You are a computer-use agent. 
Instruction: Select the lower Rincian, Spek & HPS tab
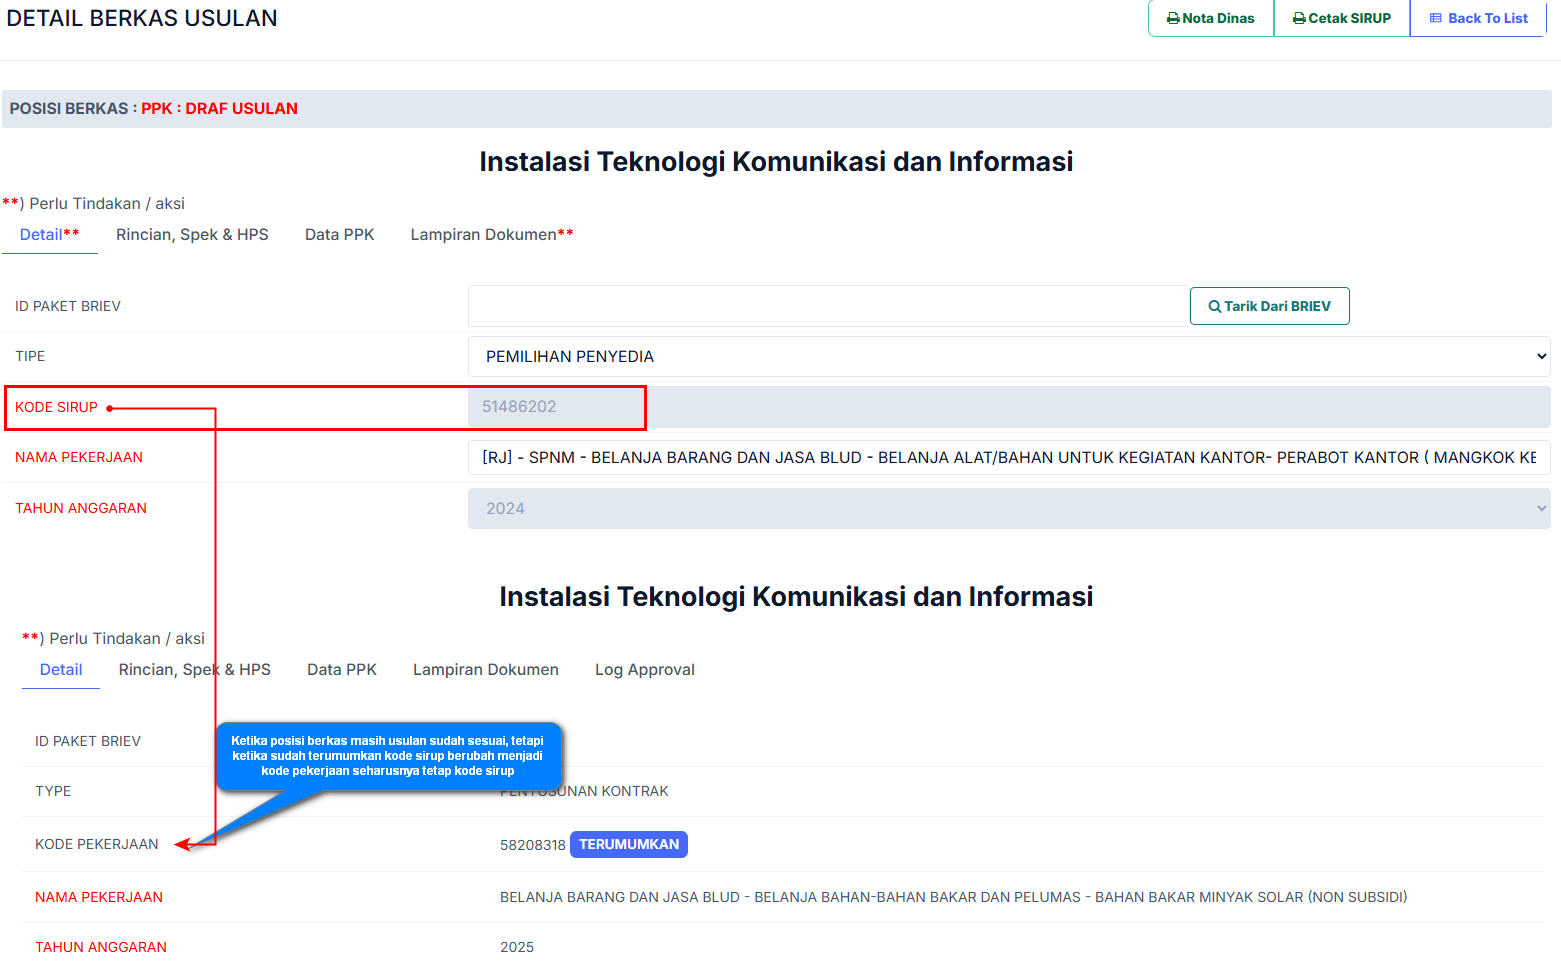pos(194,670)
